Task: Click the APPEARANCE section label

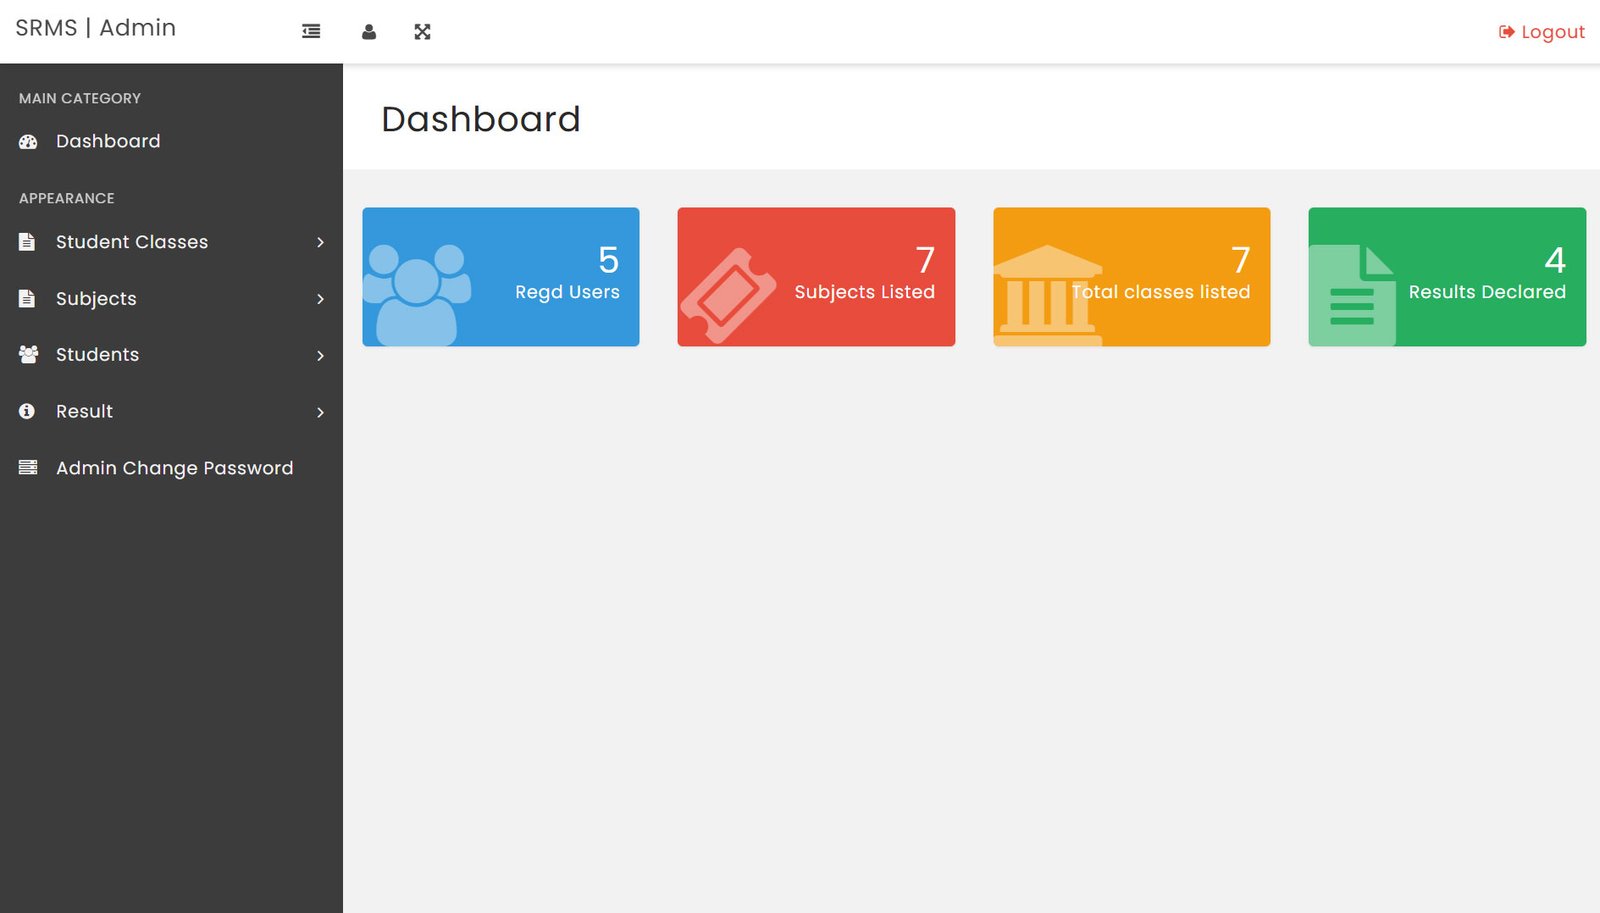Action: pos(66,198)
